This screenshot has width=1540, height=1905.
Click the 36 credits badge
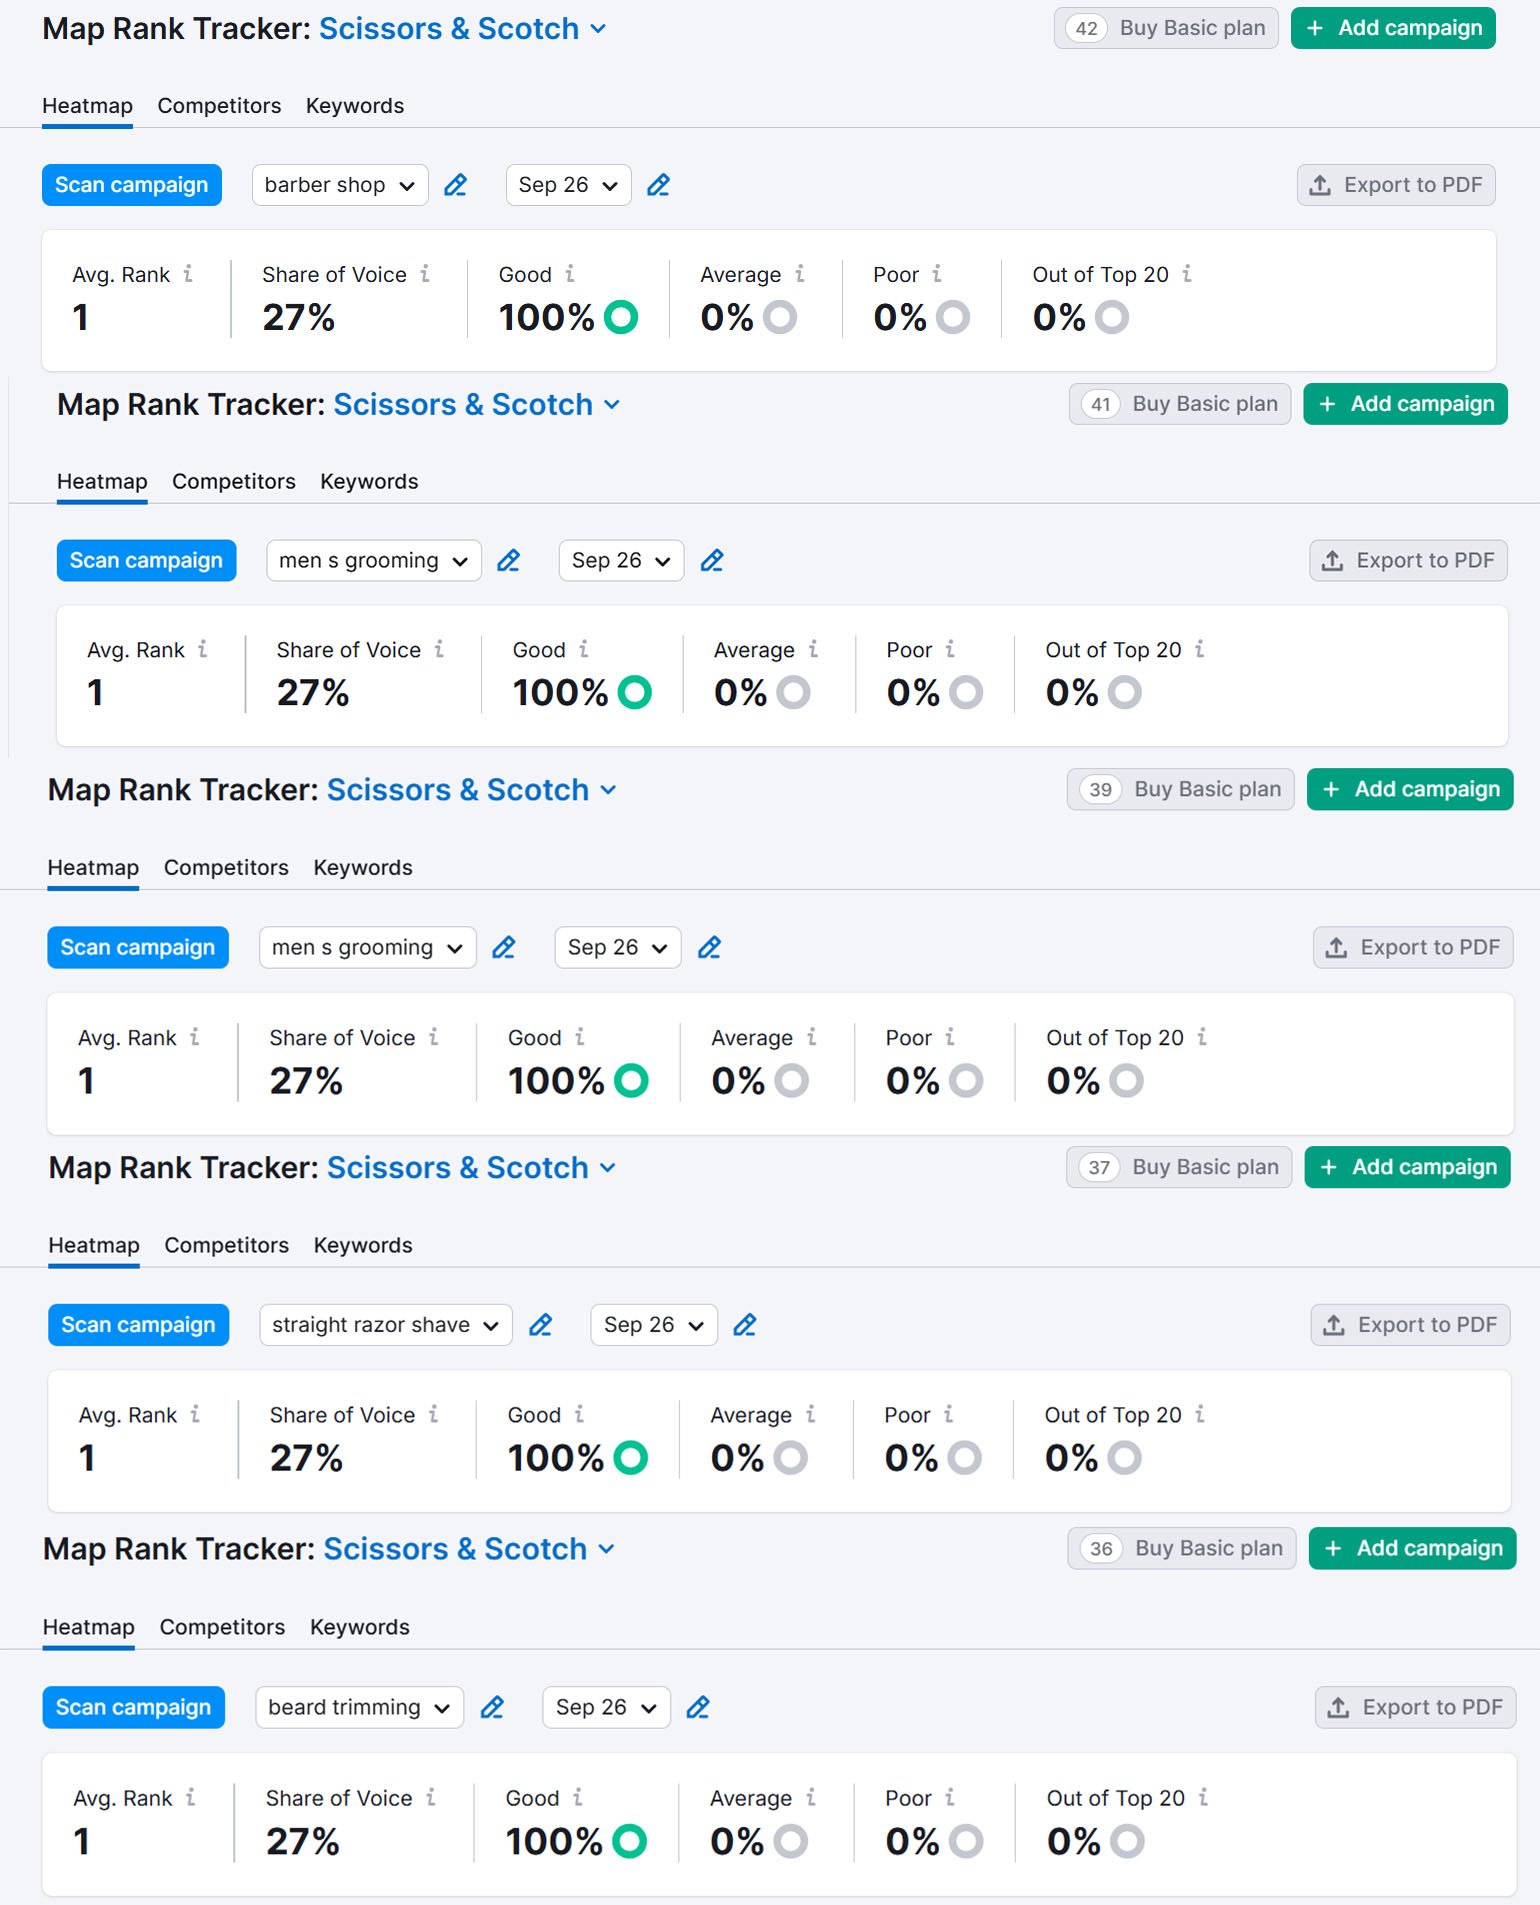click(x=1101, y=1549)
